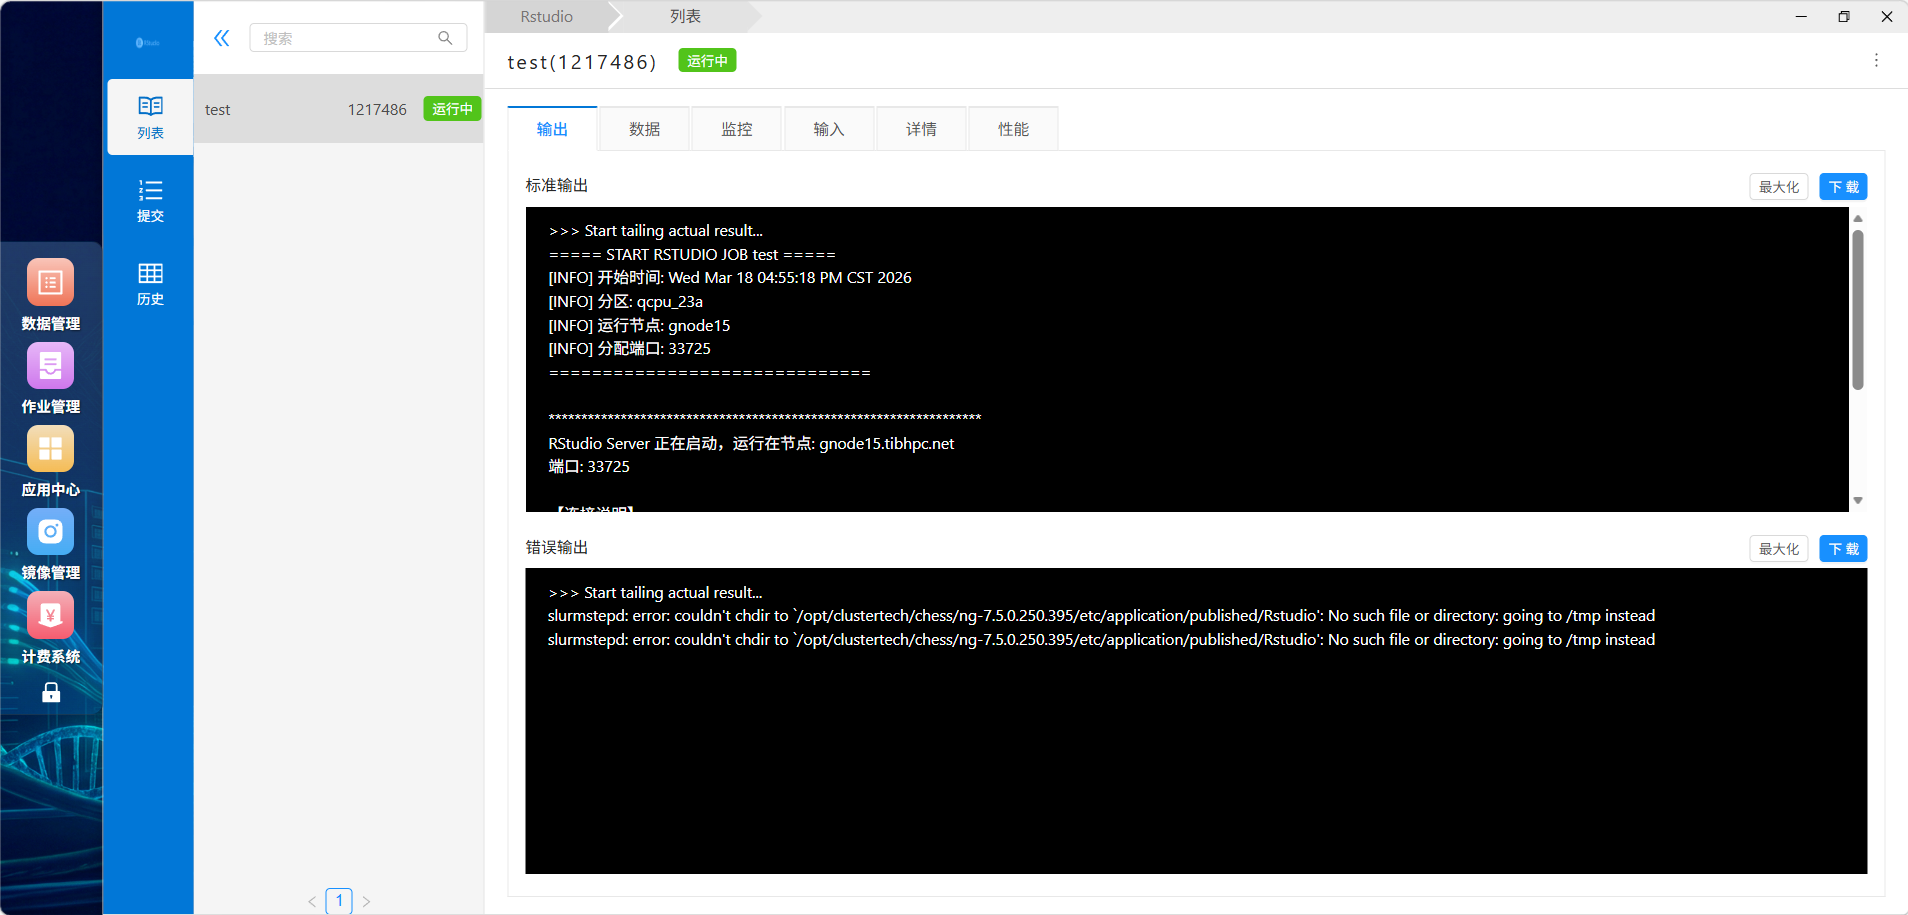Click the scroll down arrow
Image resolution: width=1908 pixels, height=915 pixels.
[1858, 501]
